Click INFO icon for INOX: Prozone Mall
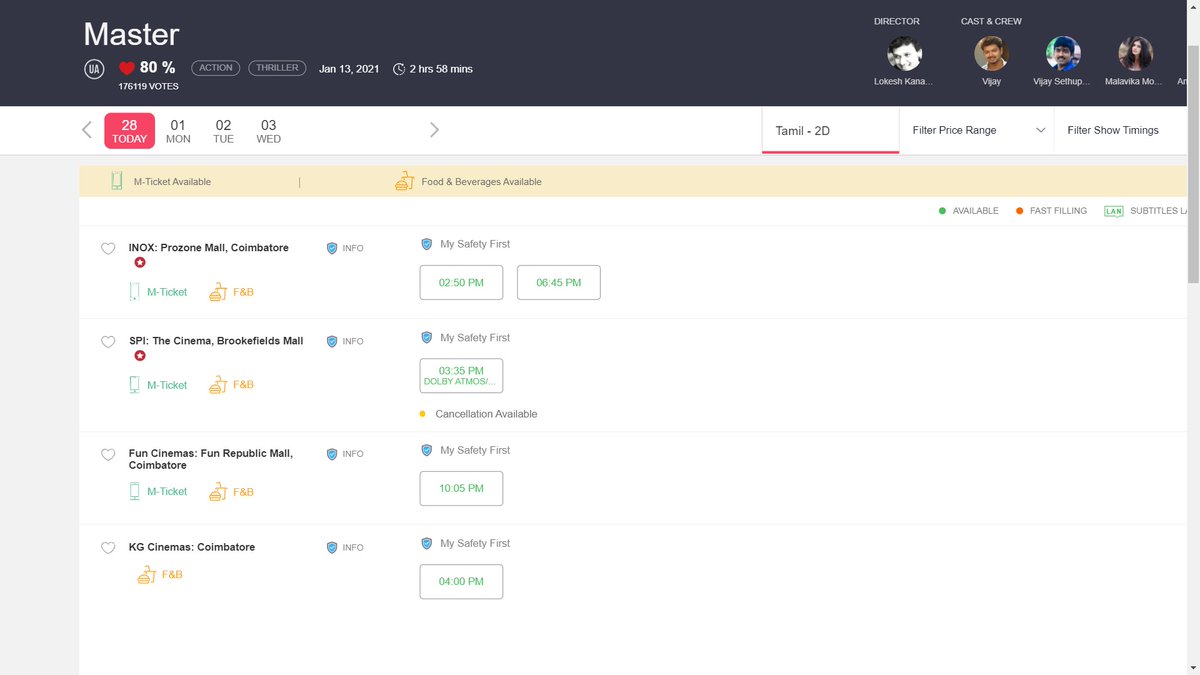The height and width of the screenshot is (675, 1200). (332, 248)
